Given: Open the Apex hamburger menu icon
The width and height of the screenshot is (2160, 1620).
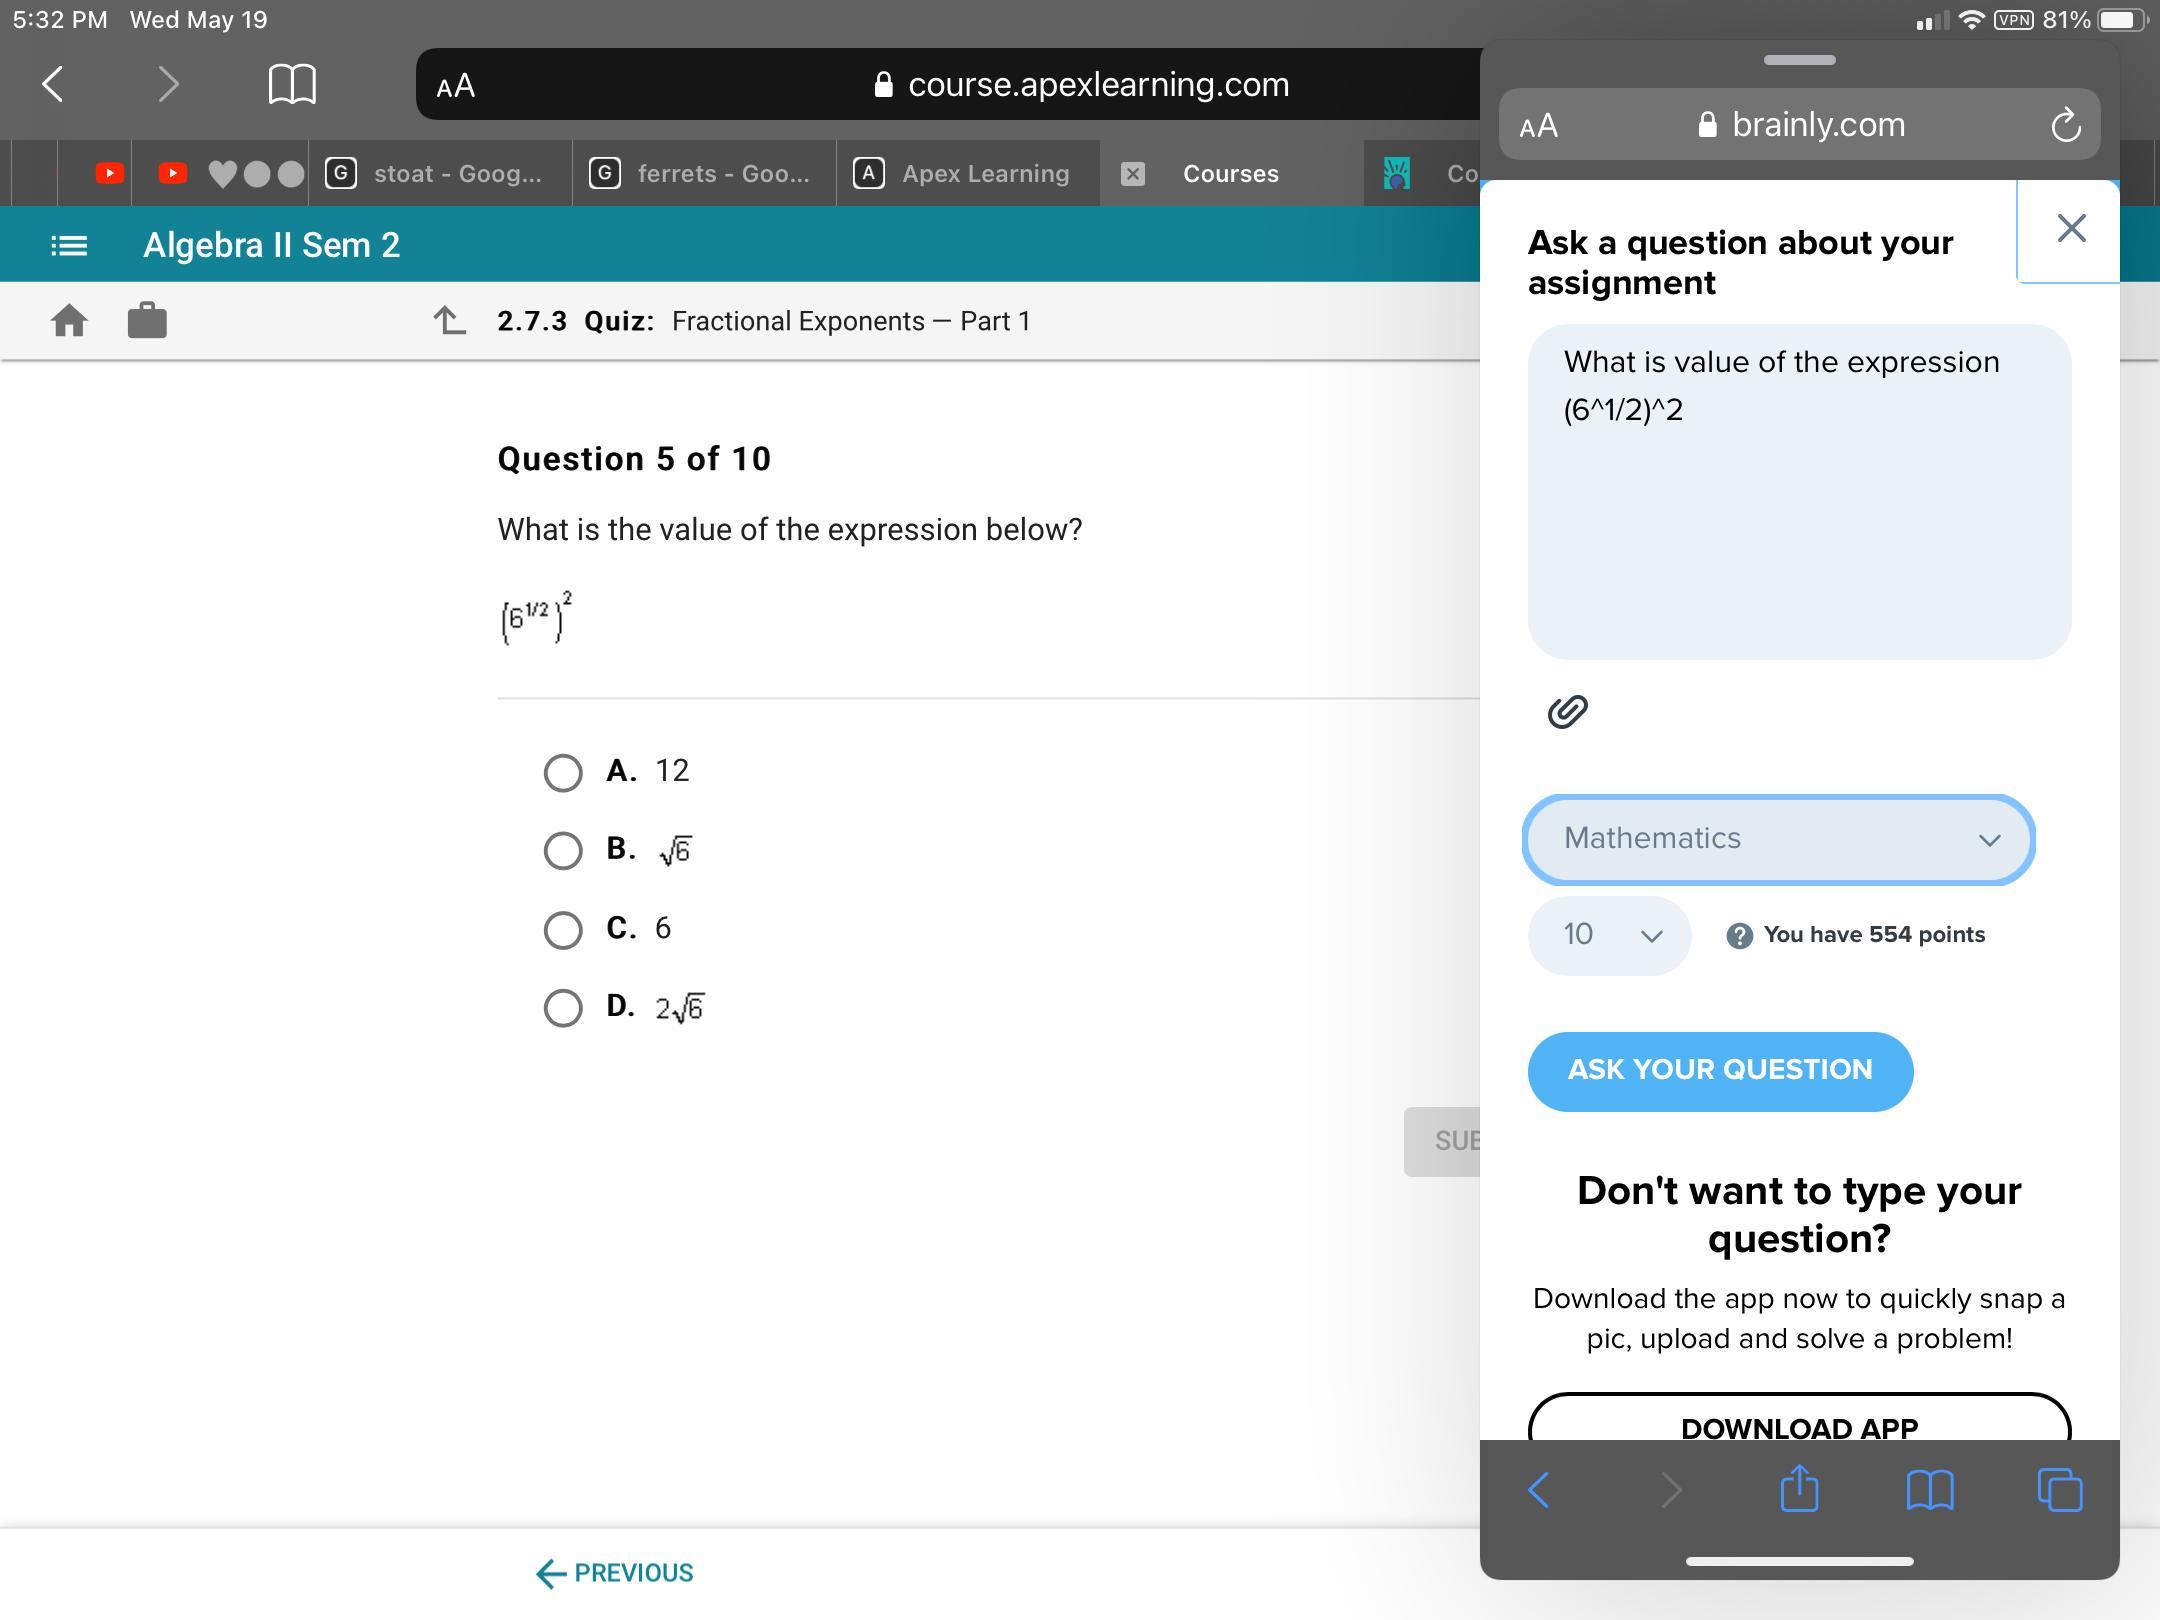Looking at the screenshot, I should point(69,245).
